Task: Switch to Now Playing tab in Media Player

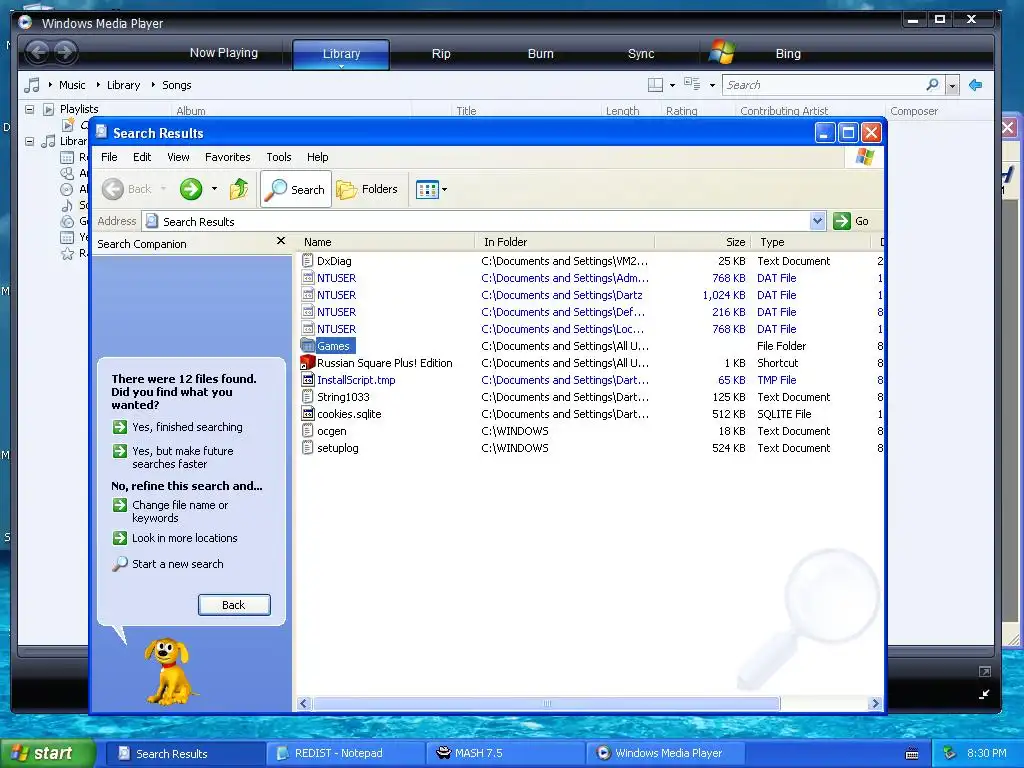Action: (223, 53)
